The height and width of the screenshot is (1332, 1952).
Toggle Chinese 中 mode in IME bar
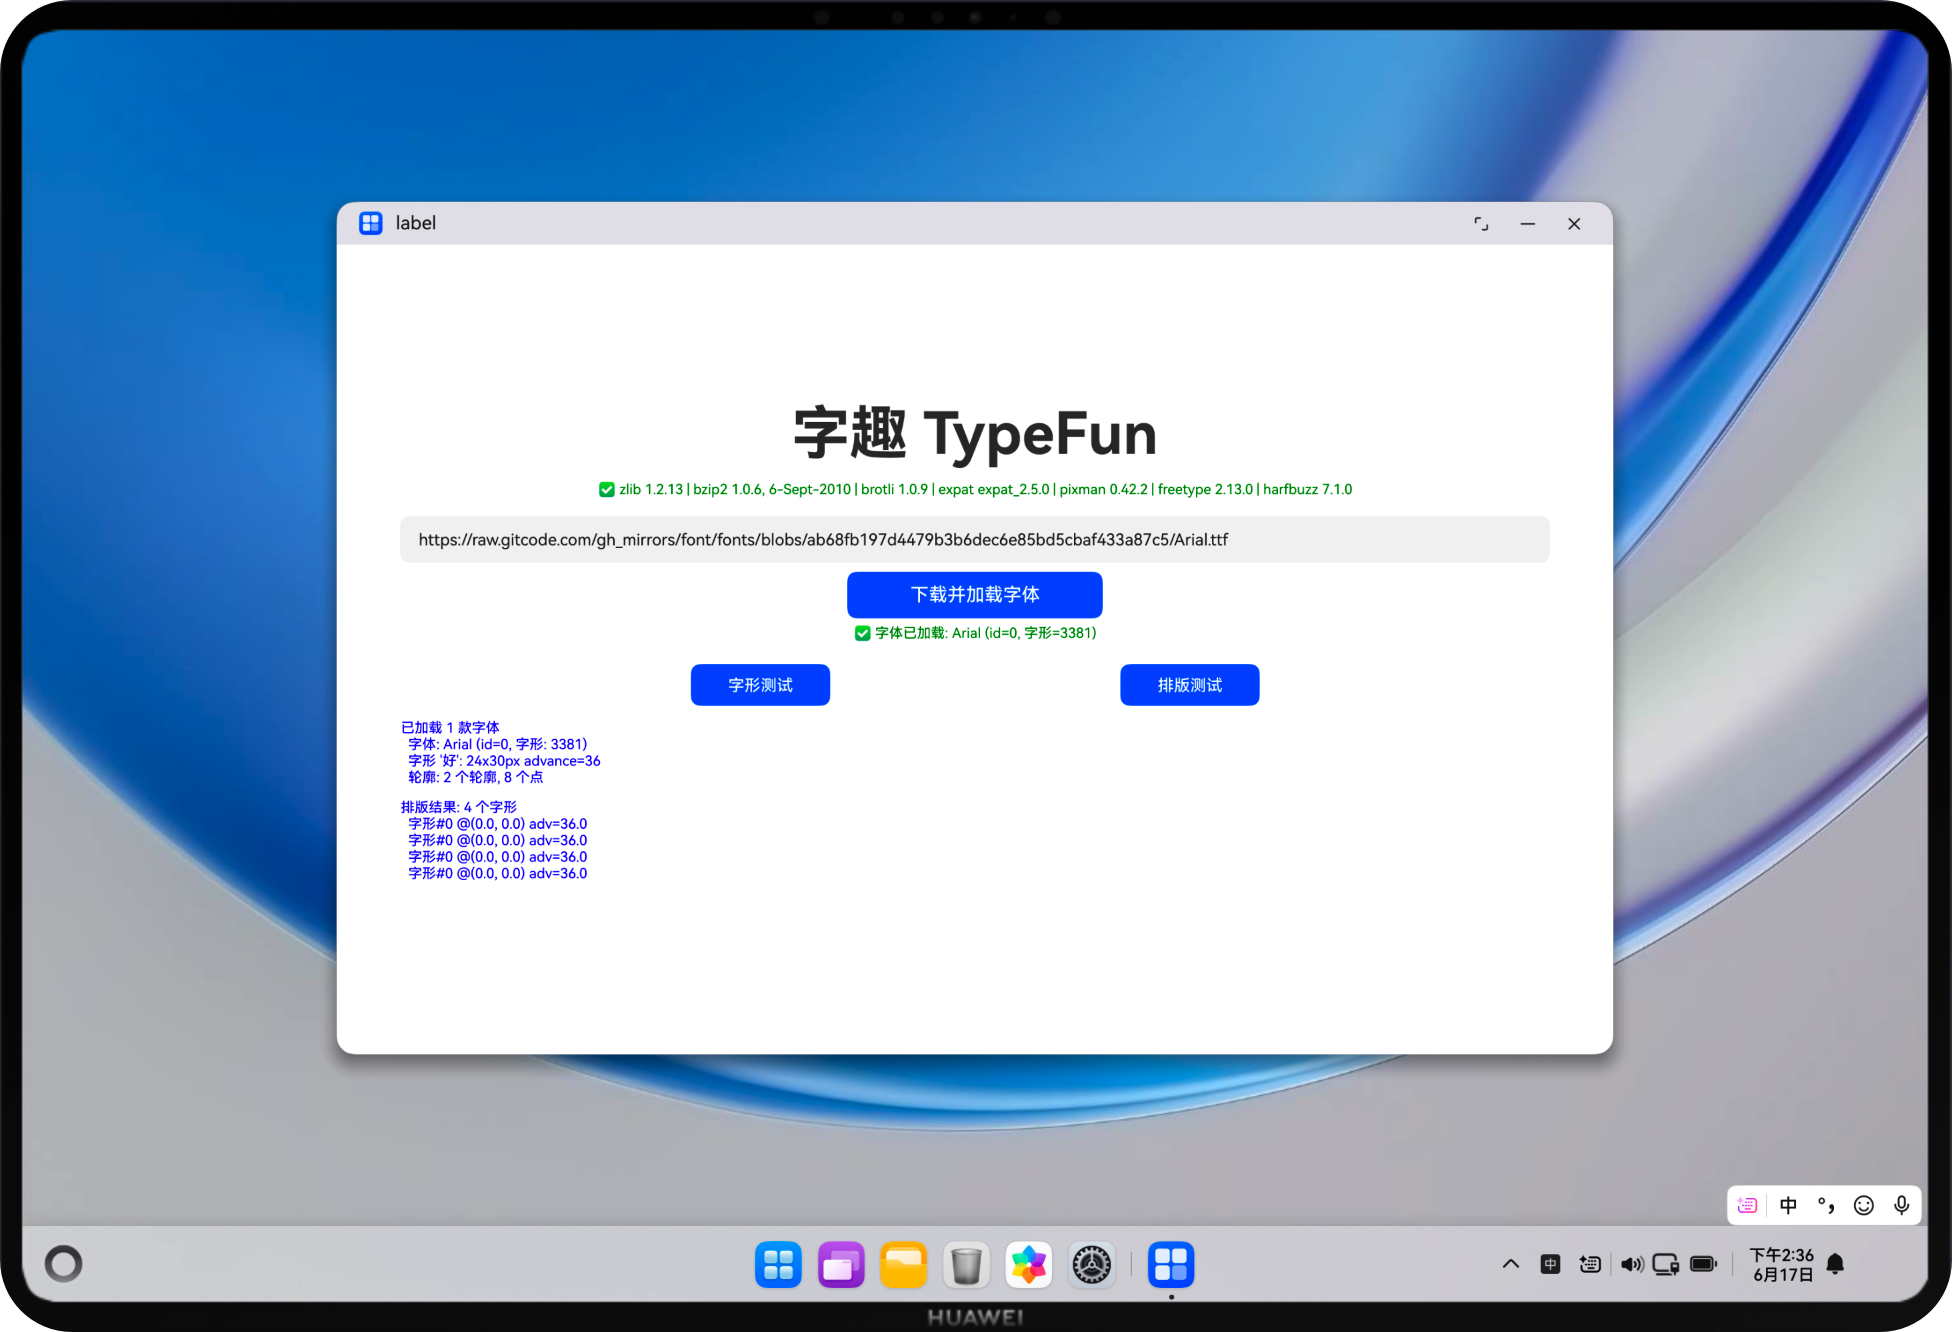1788,1206
